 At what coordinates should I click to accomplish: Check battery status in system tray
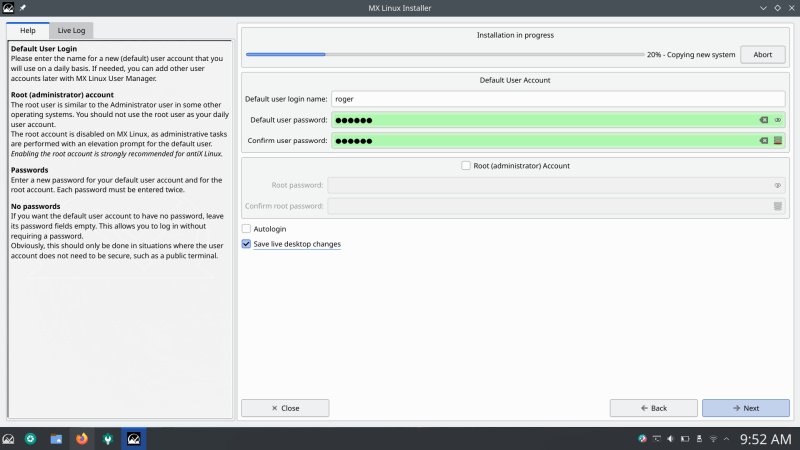(x=685, y=439)
